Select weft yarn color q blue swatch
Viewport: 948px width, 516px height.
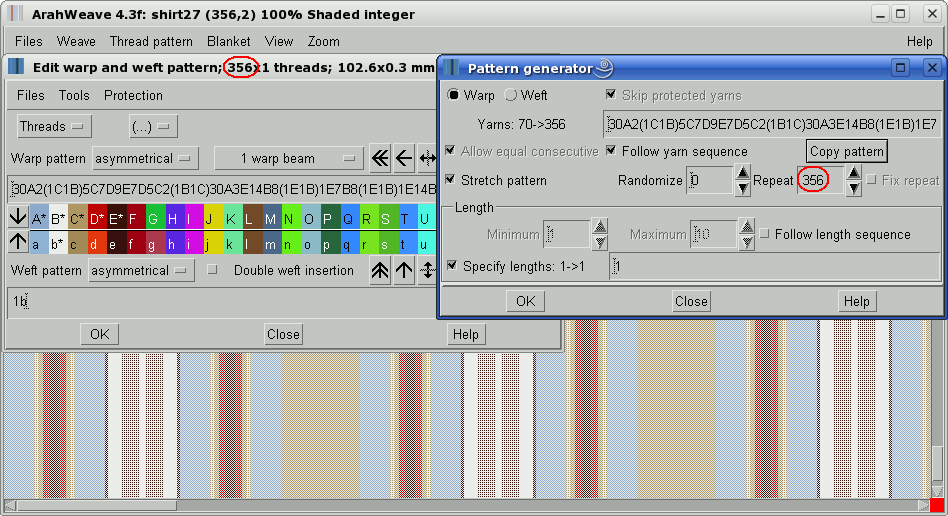pyautogui.click(x=347, y=243)
